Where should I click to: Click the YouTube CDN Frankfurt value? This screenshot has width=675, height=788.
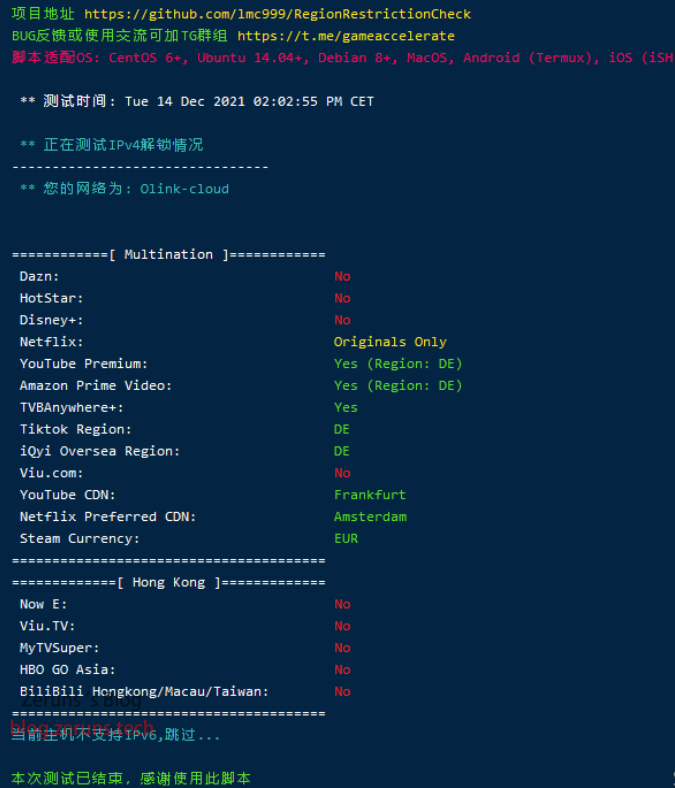tap(370, 495)
